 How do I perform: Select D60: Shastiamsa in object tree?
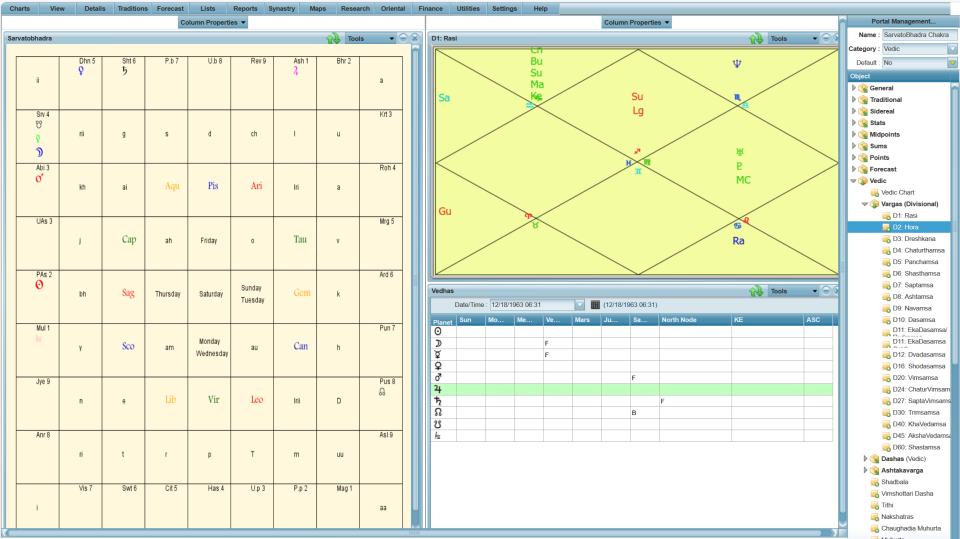pos(917,447)
